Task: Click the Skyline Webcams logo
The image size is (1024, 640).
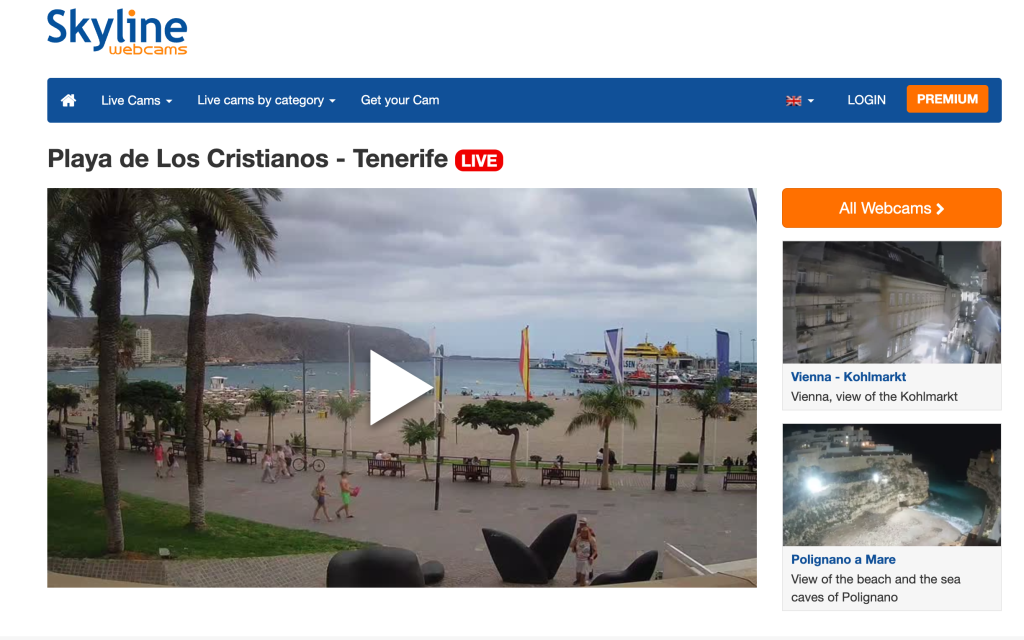Action: pos(117,31)
